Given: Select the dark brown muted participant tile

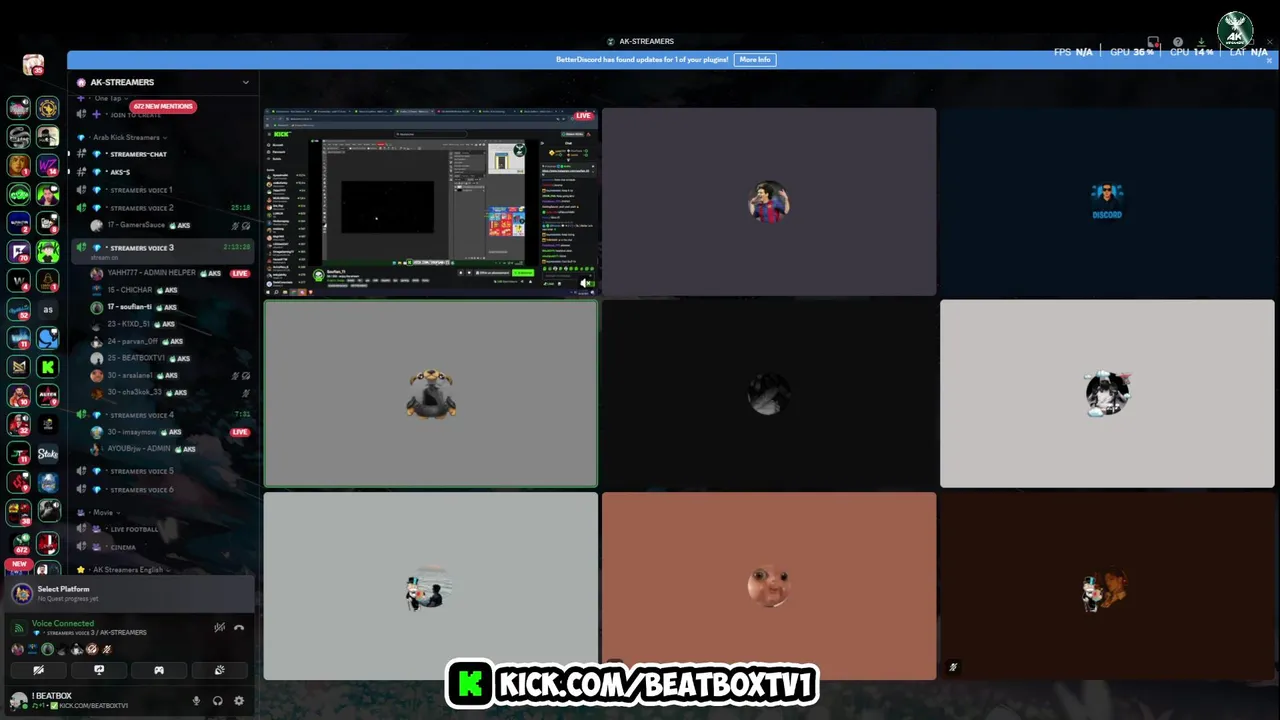Looking at the screenshot, I should [x=1107, y=586].
